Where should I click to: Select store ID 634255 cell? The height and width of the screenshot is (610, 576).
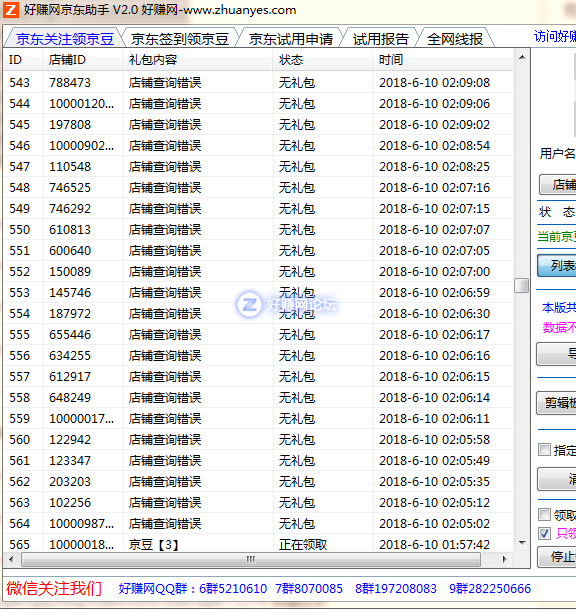coord(70,356)
